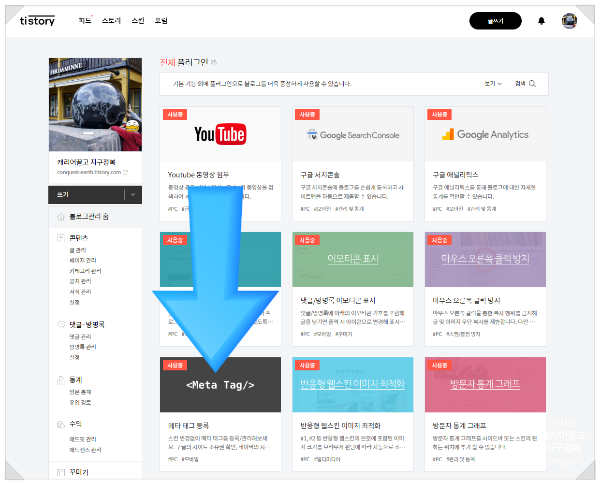Select the <Meta Tag/> plugin thumbnail

(220, 385)
